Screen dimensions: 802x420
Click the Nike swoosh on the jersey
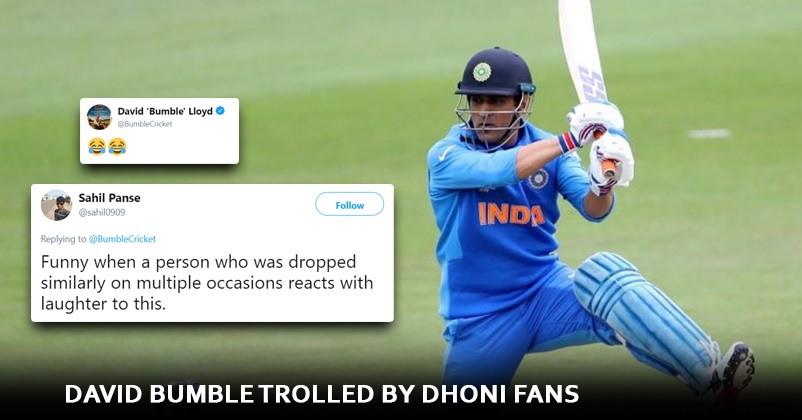(x=447, y=153)
